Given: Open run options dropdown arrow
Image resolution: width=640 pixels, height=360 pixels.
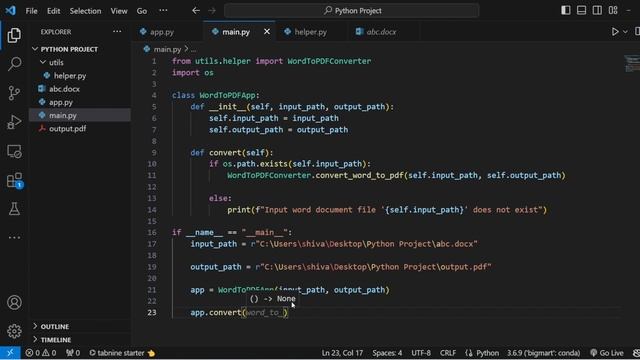Looking at the screenshot, I should click(625, 31).
